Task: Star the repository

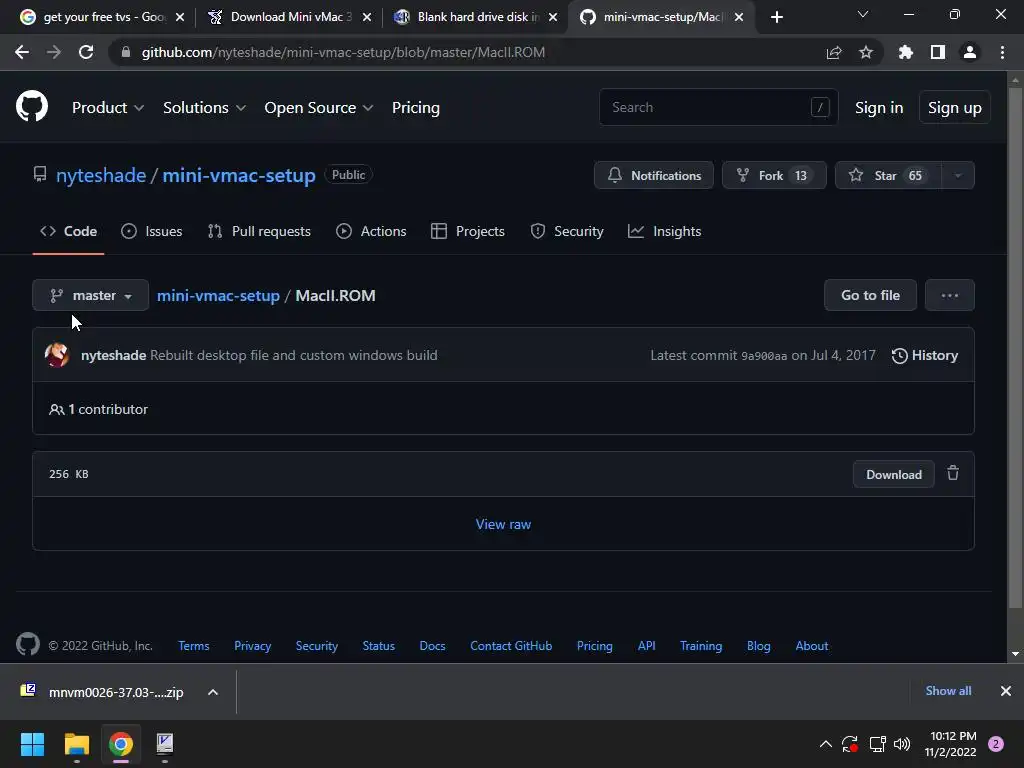Action: pyautogui.click(x=888, y=175)
